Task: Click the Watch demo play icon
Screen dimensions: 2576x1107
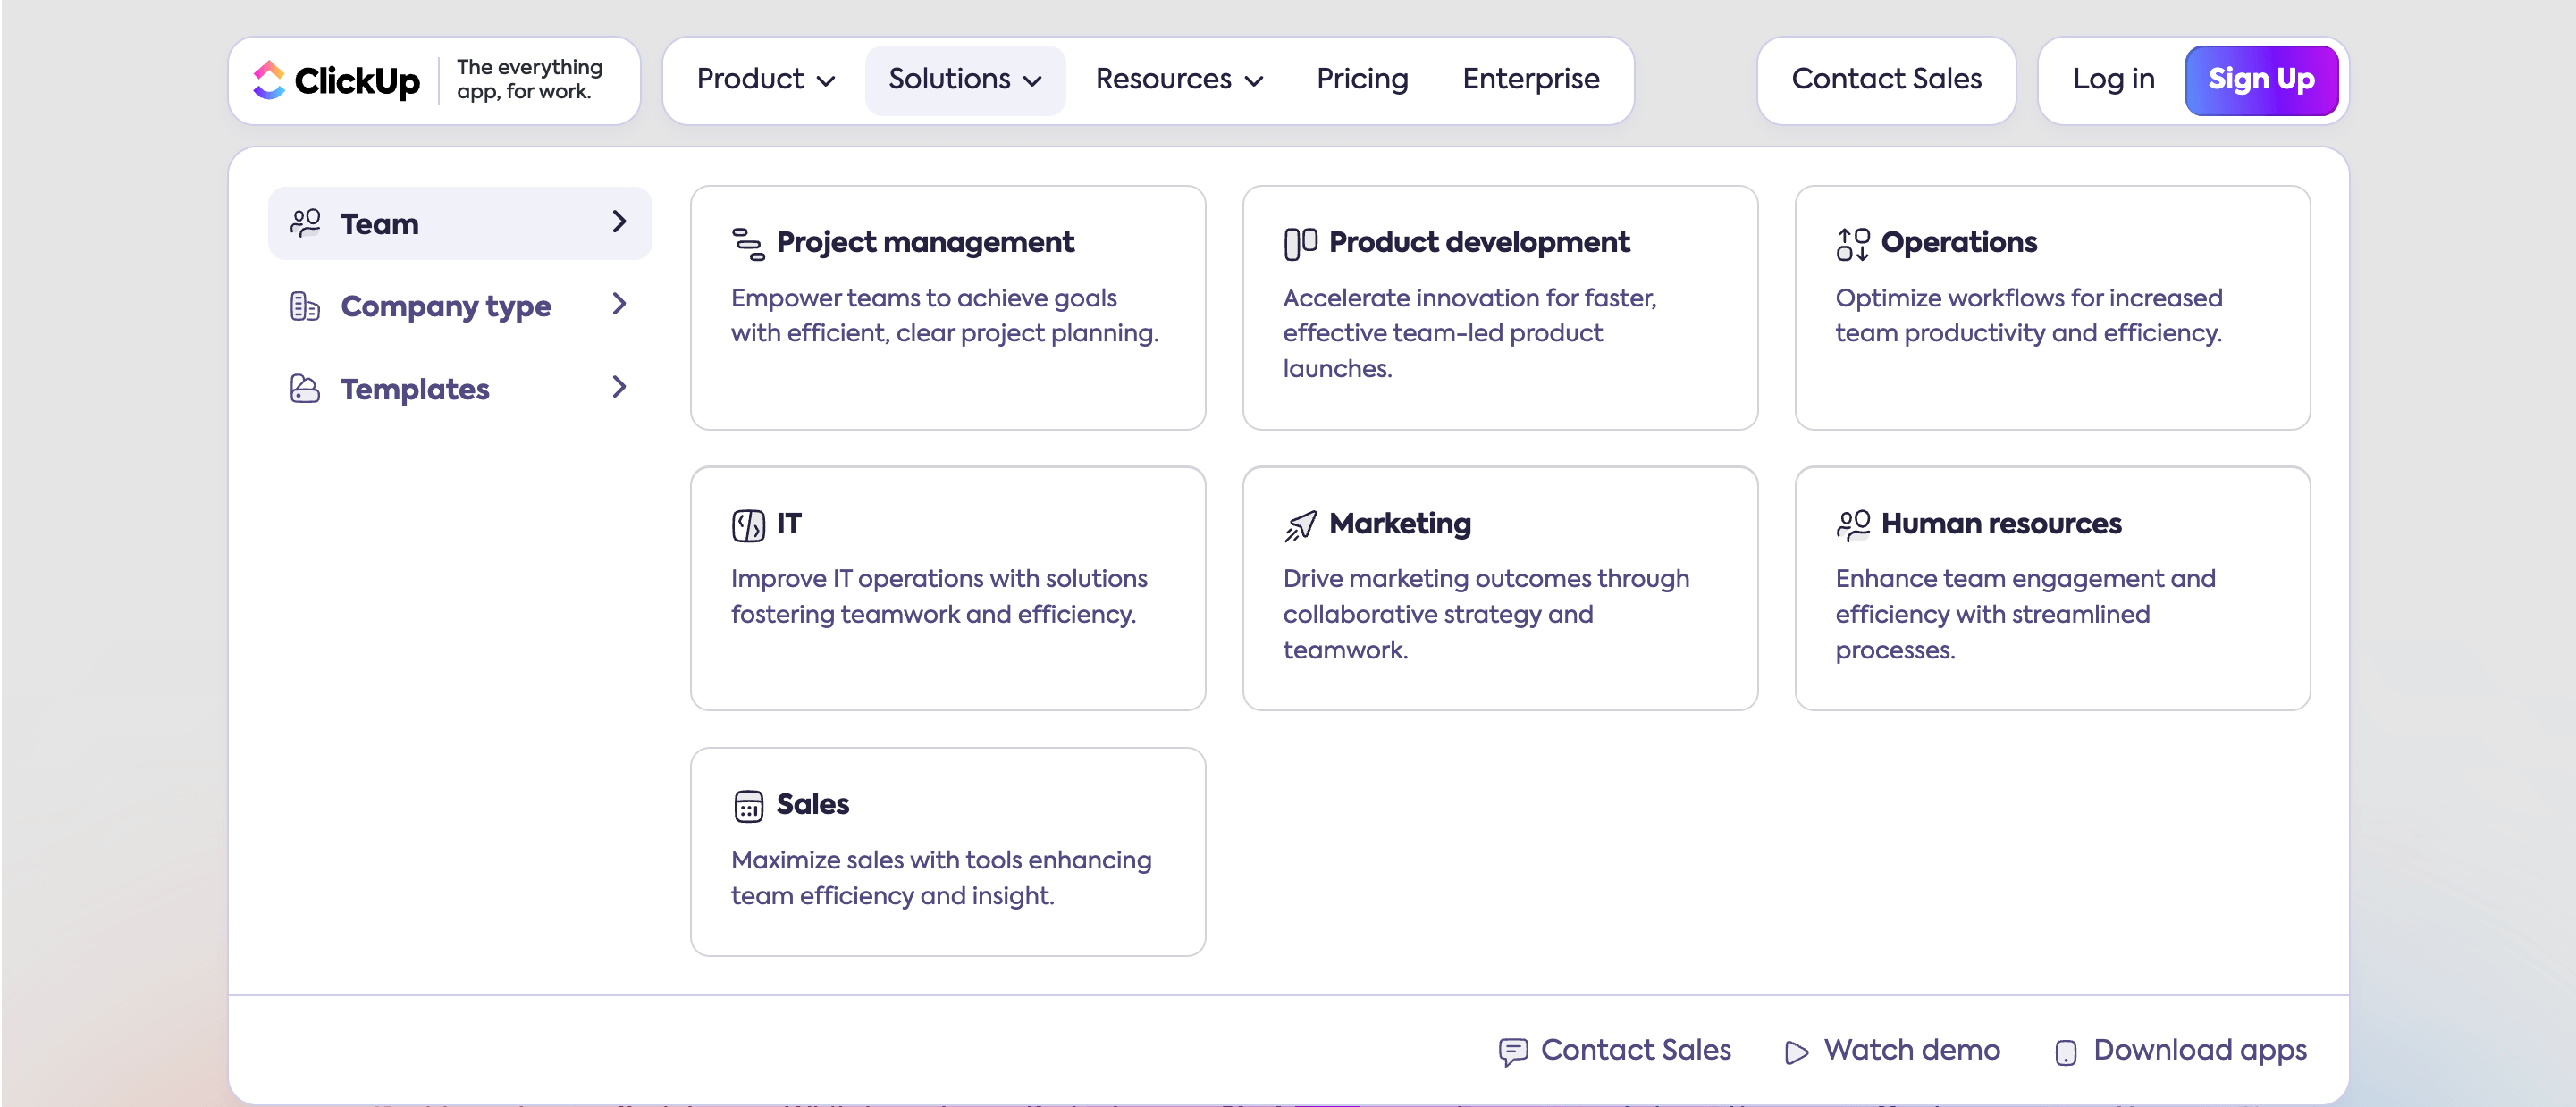Action: click(x=1796, y=1052)
